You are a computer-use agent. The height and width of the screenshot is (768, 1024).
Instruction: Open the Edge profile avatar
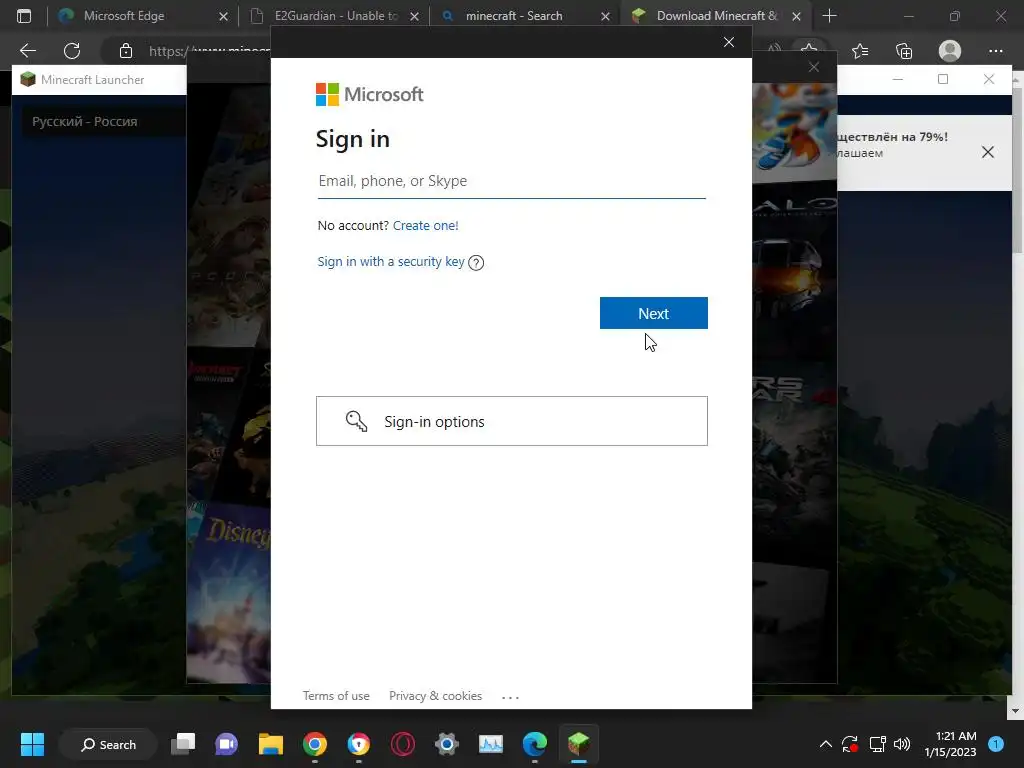950,51
